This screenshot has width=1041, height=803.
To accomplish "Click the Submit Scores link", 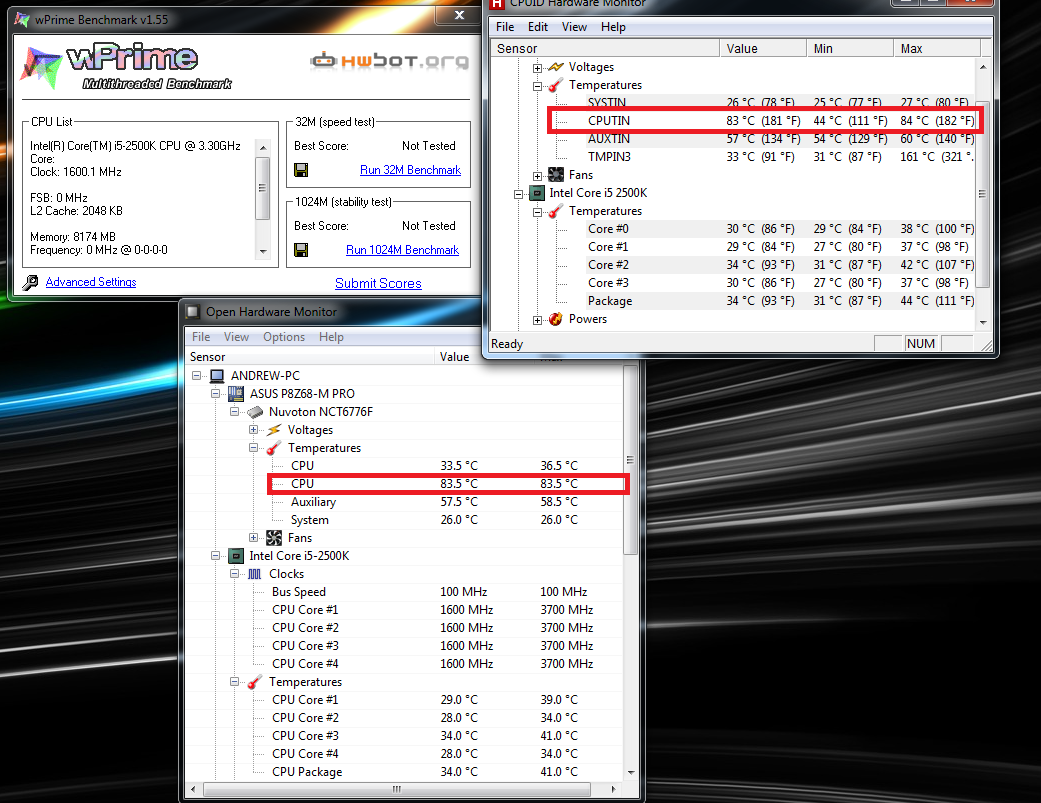I will pos(378,283).
